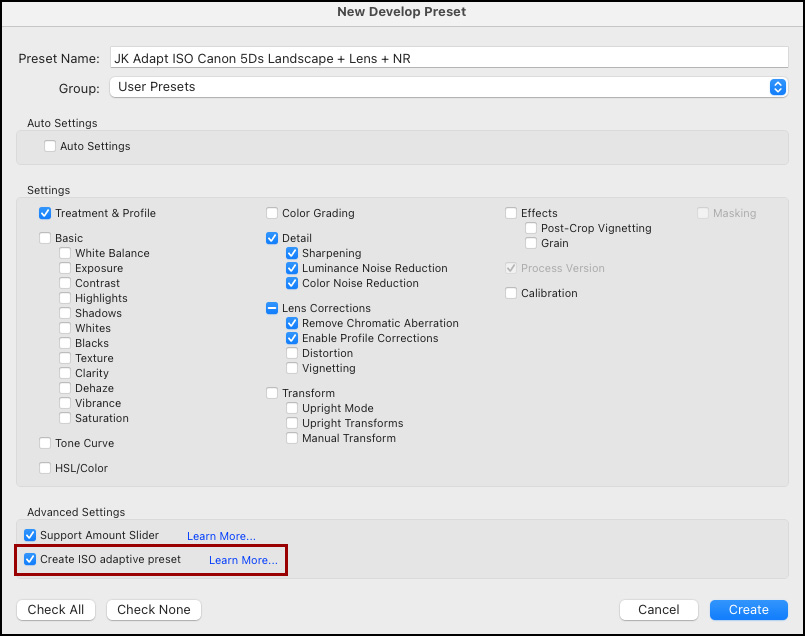Viewport: 805px width, 636px height.
Task: Disable Remove Chromatic Aberration
Action: click(x=292, y=323)
